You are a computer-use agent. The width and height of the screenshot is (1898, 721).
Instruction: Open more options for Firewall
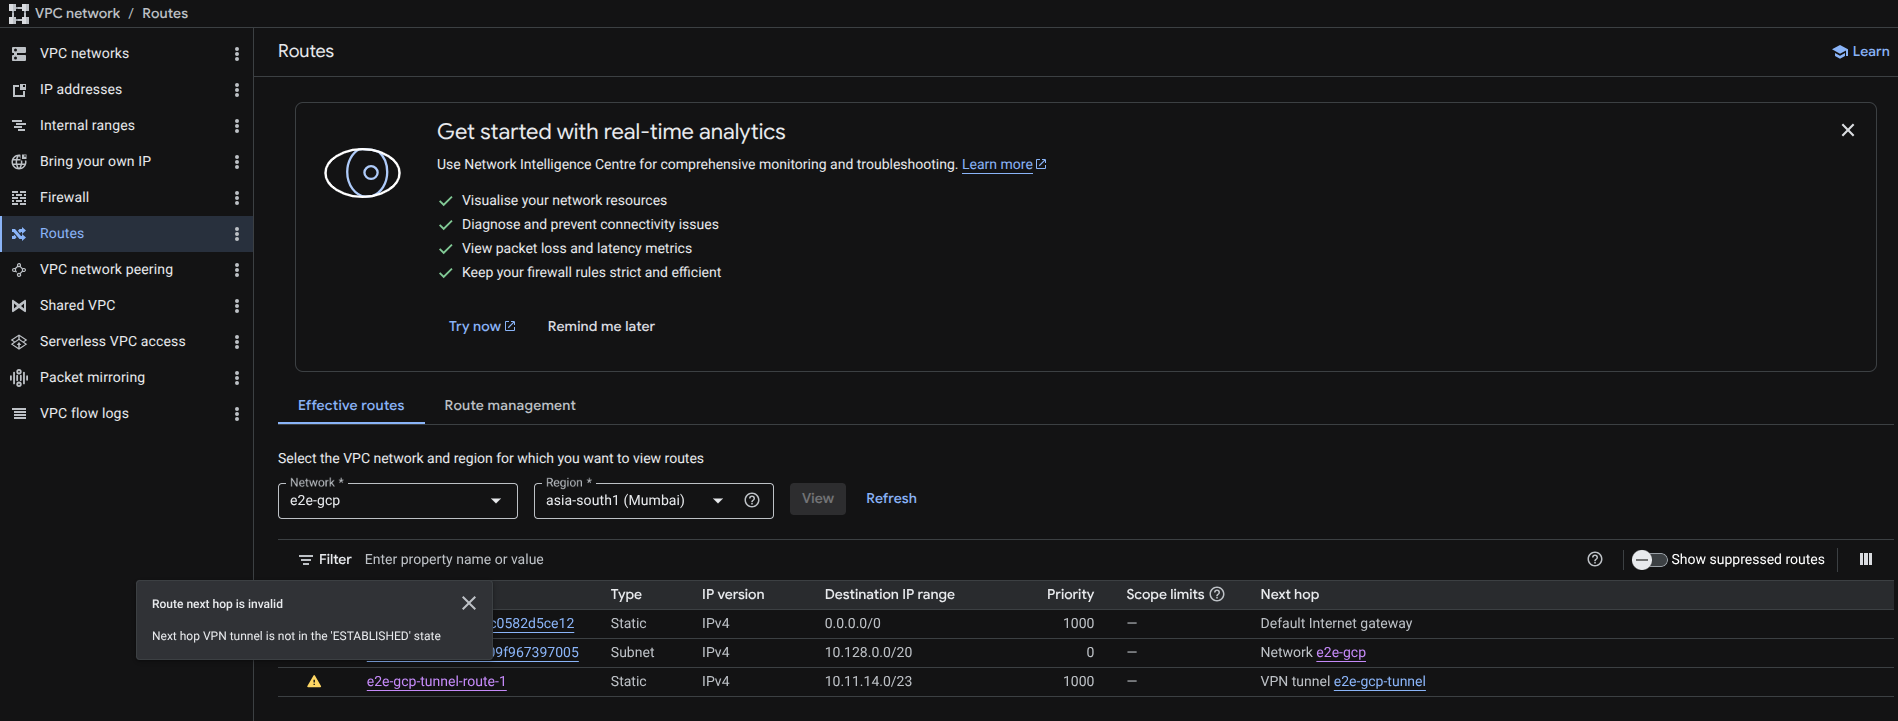pyautogui.click(x=237, y=198)
